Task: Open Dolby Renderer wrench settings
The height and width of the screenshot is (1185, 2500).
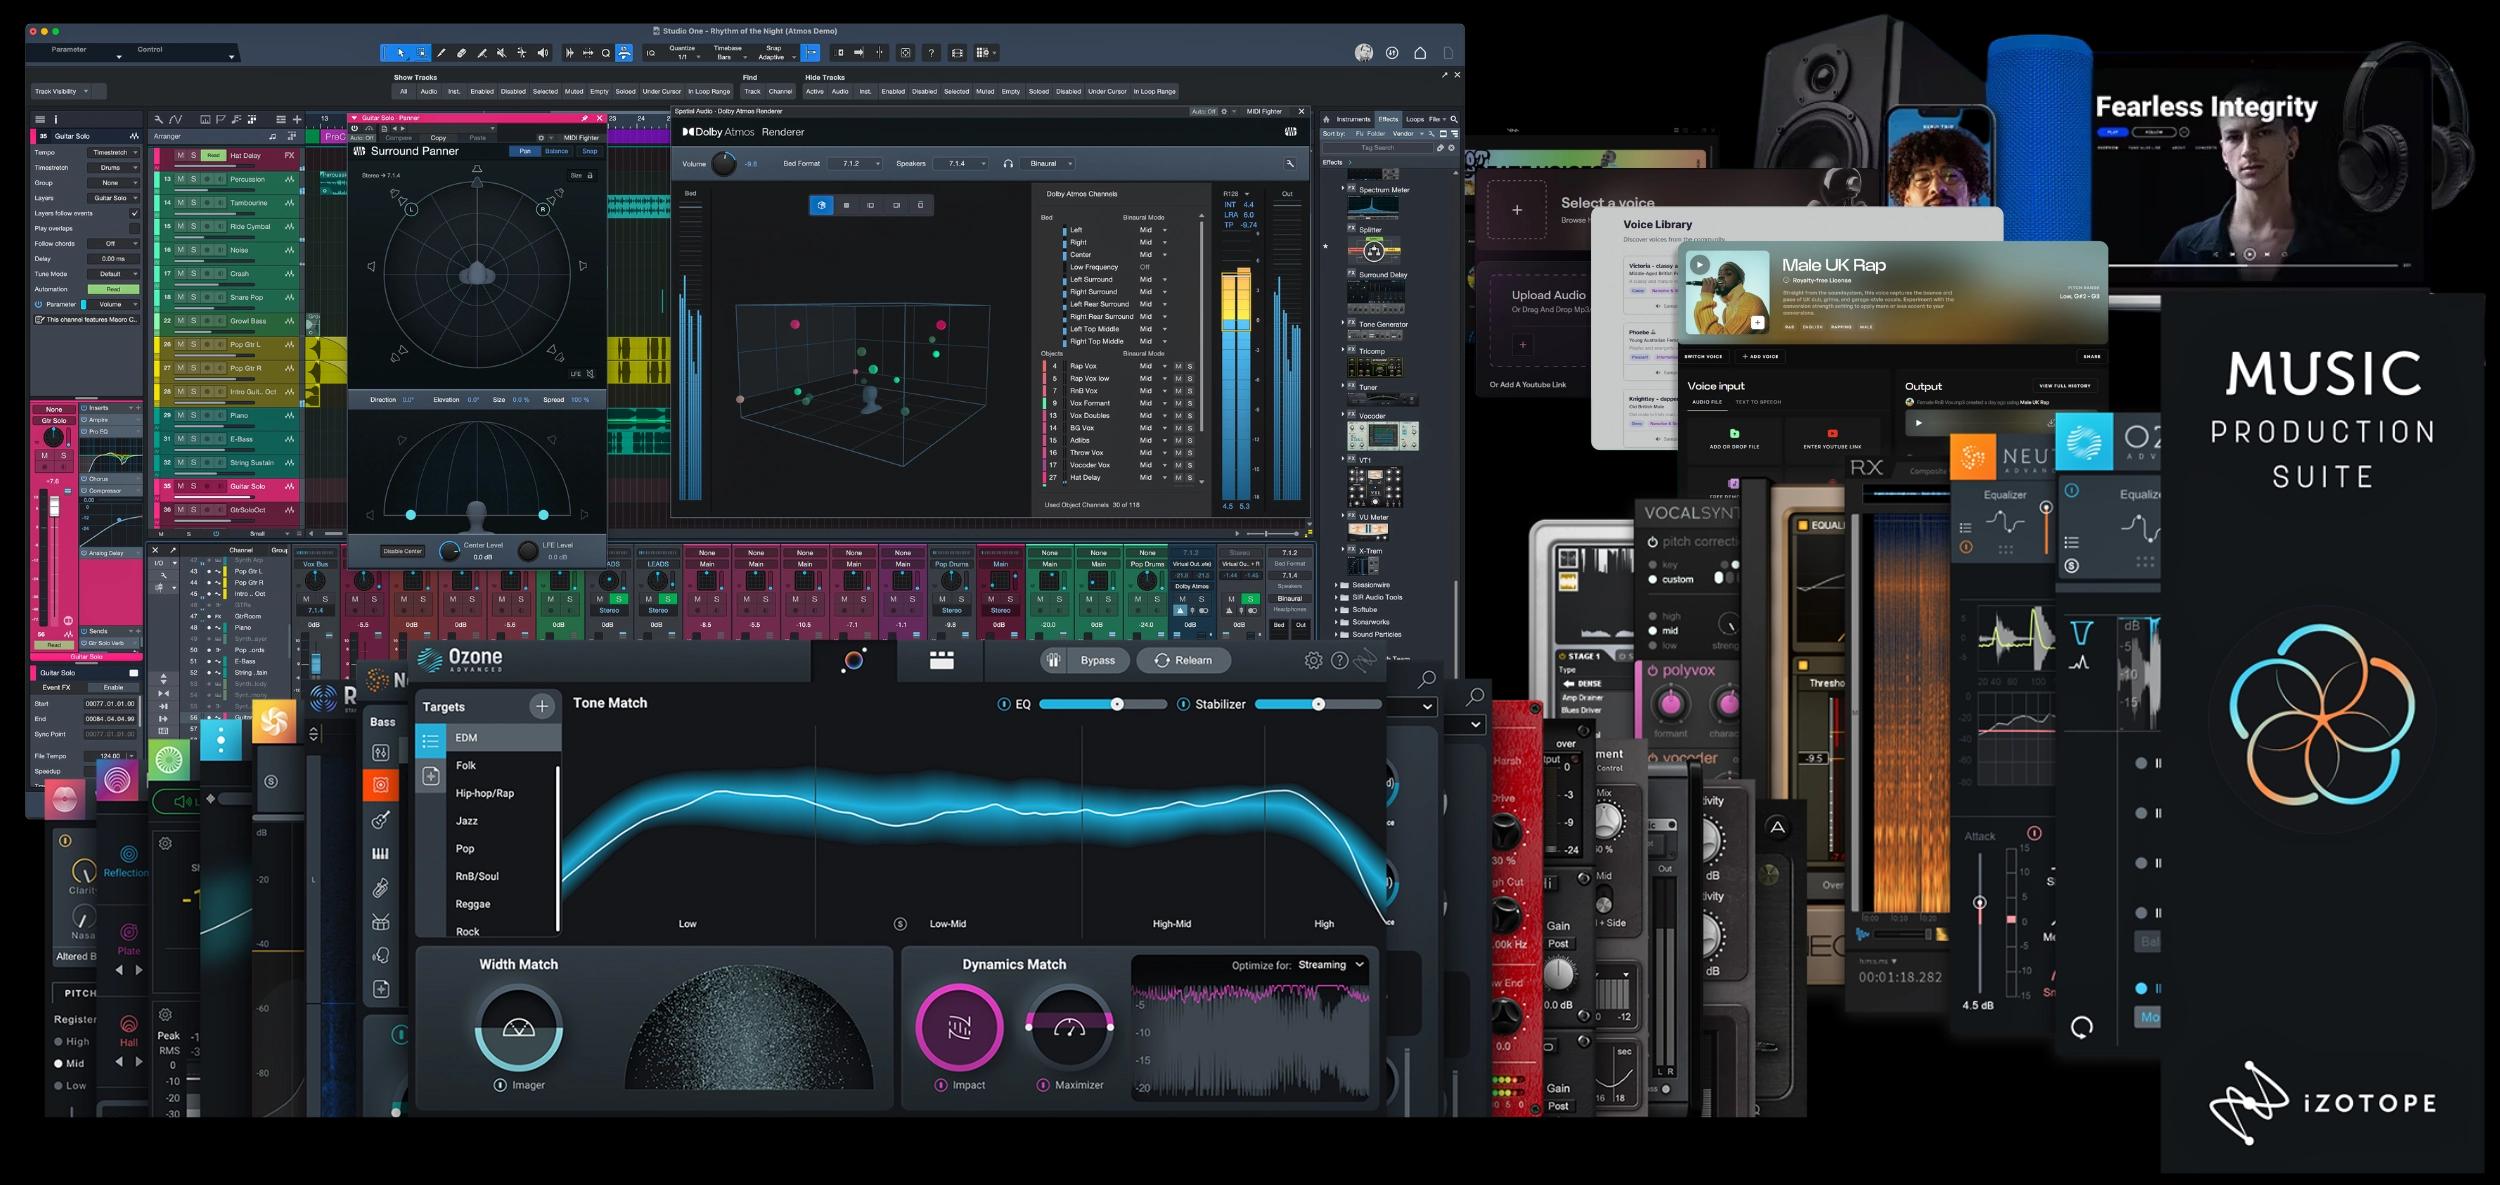Action: pos(1290,163)
